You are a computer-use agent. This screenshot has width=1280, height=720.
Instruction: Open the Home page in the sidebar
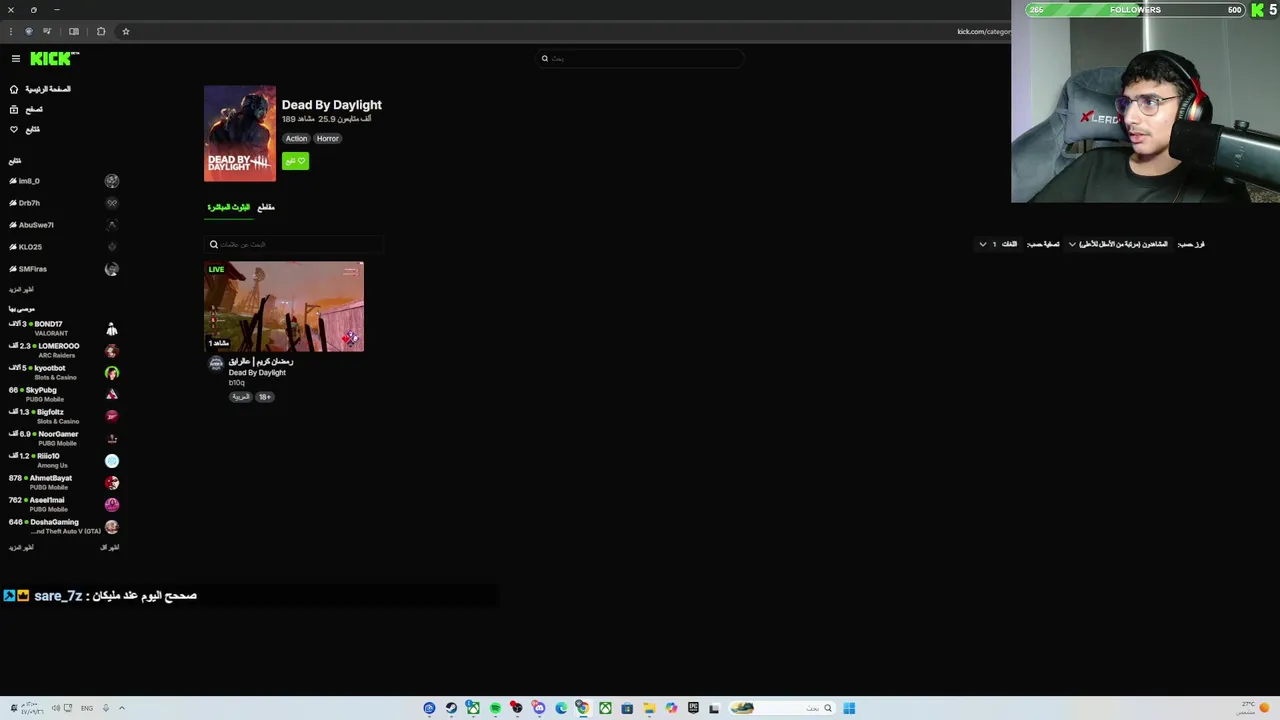point(40,89)
